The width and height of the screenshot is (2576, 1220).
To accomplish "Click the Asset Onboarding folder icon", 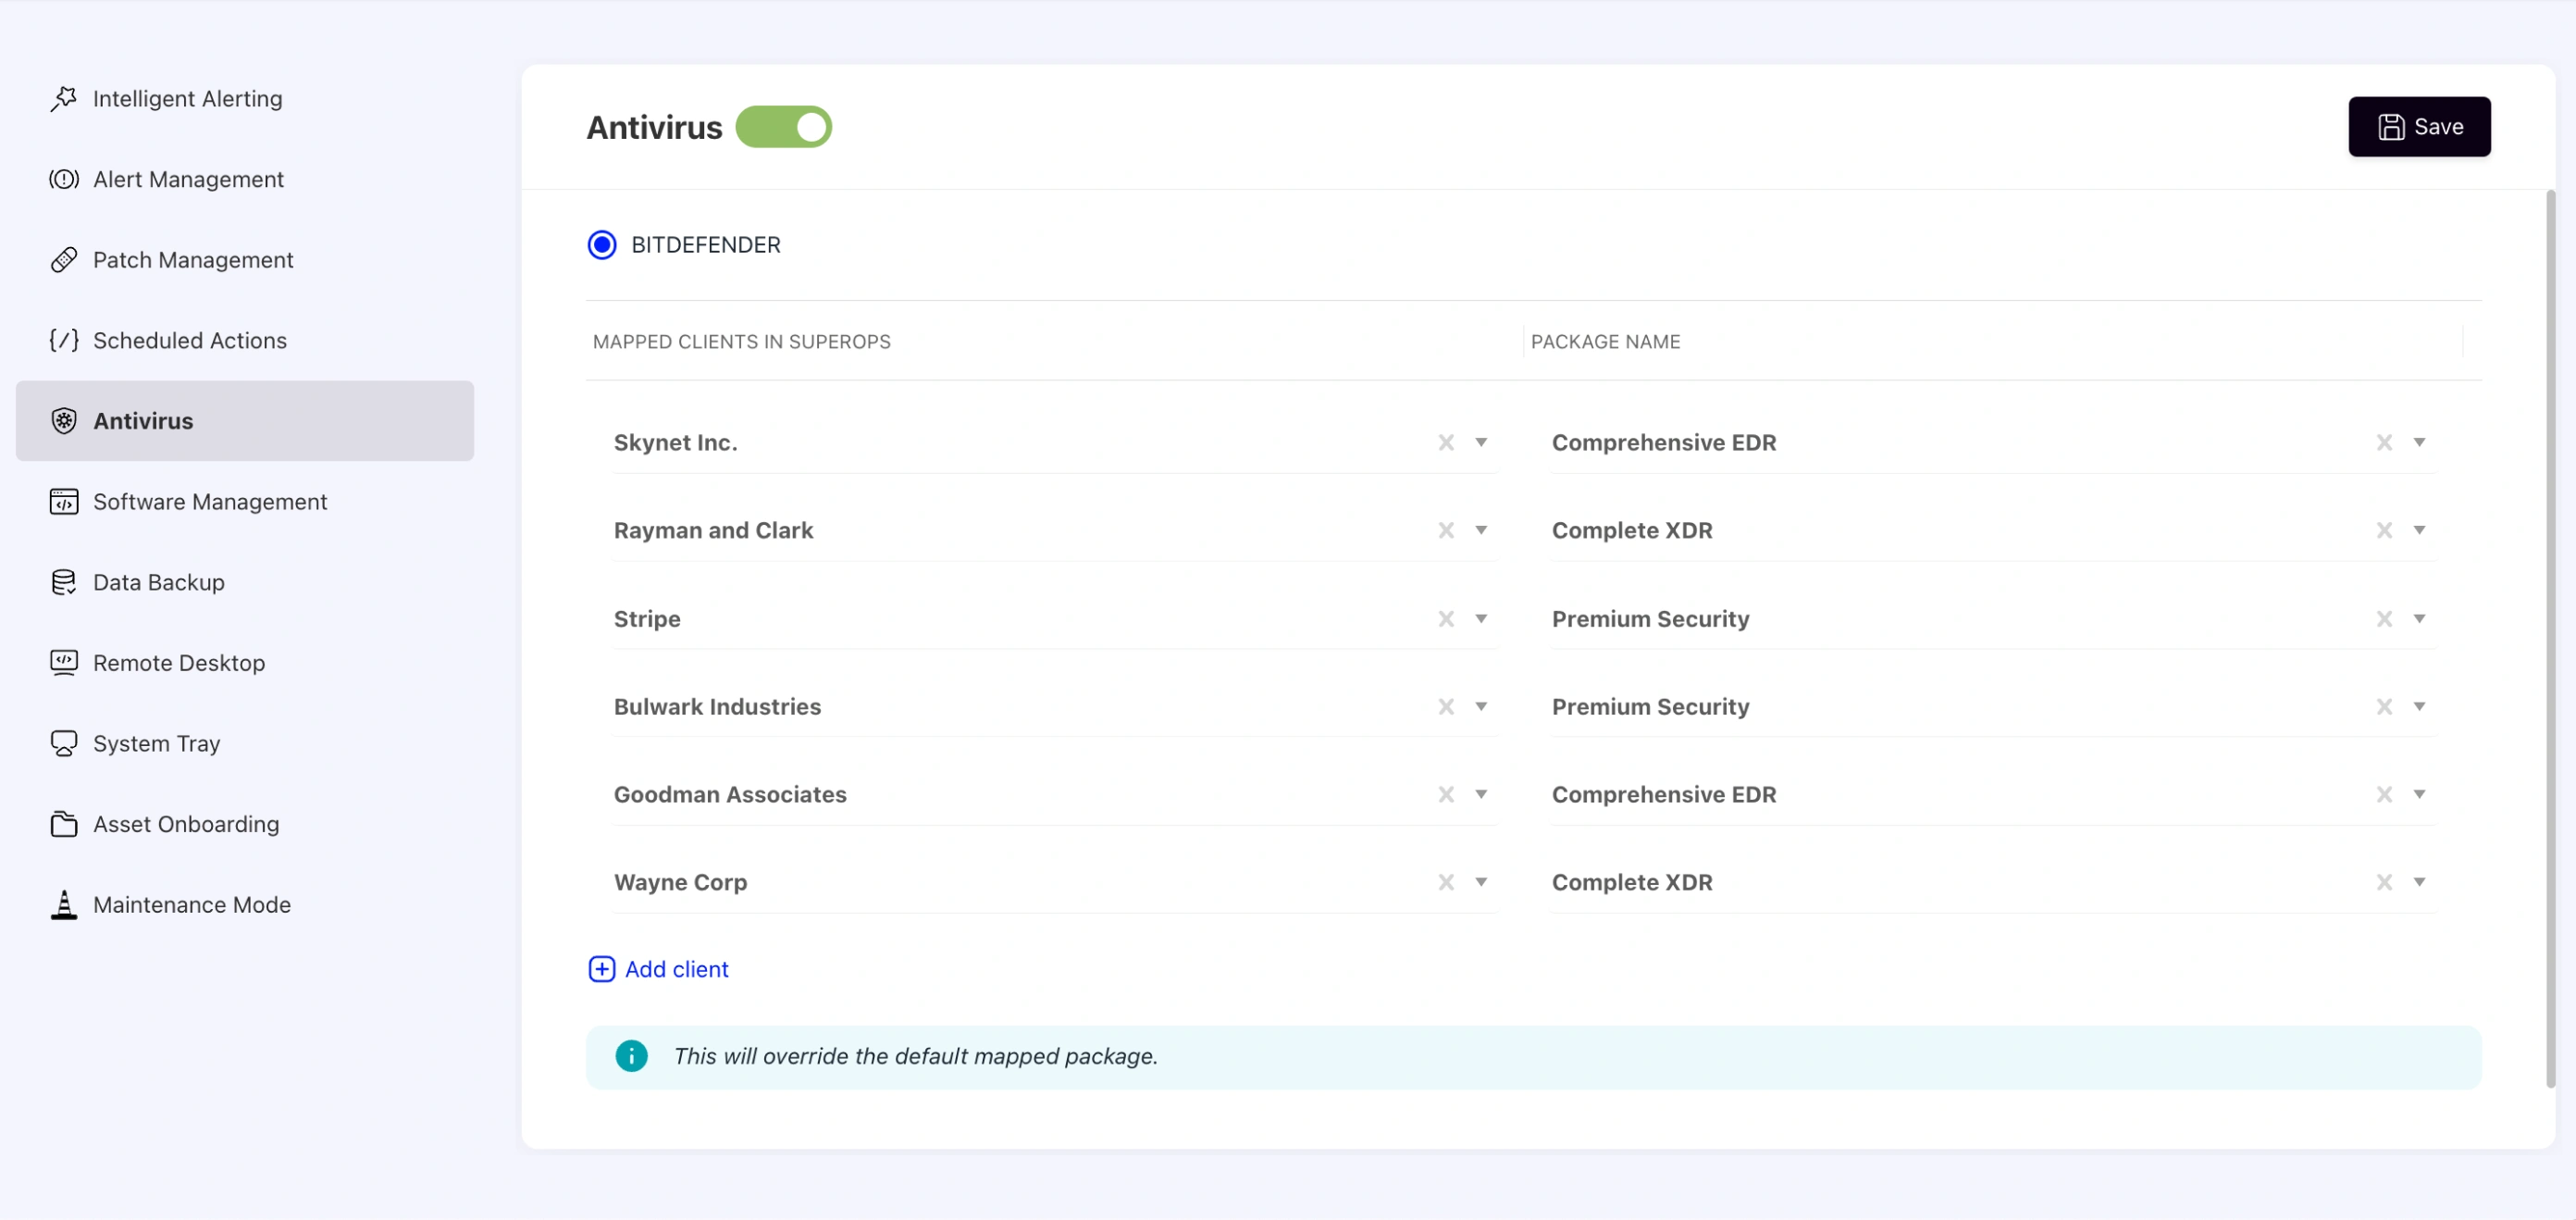I will 64,824.
